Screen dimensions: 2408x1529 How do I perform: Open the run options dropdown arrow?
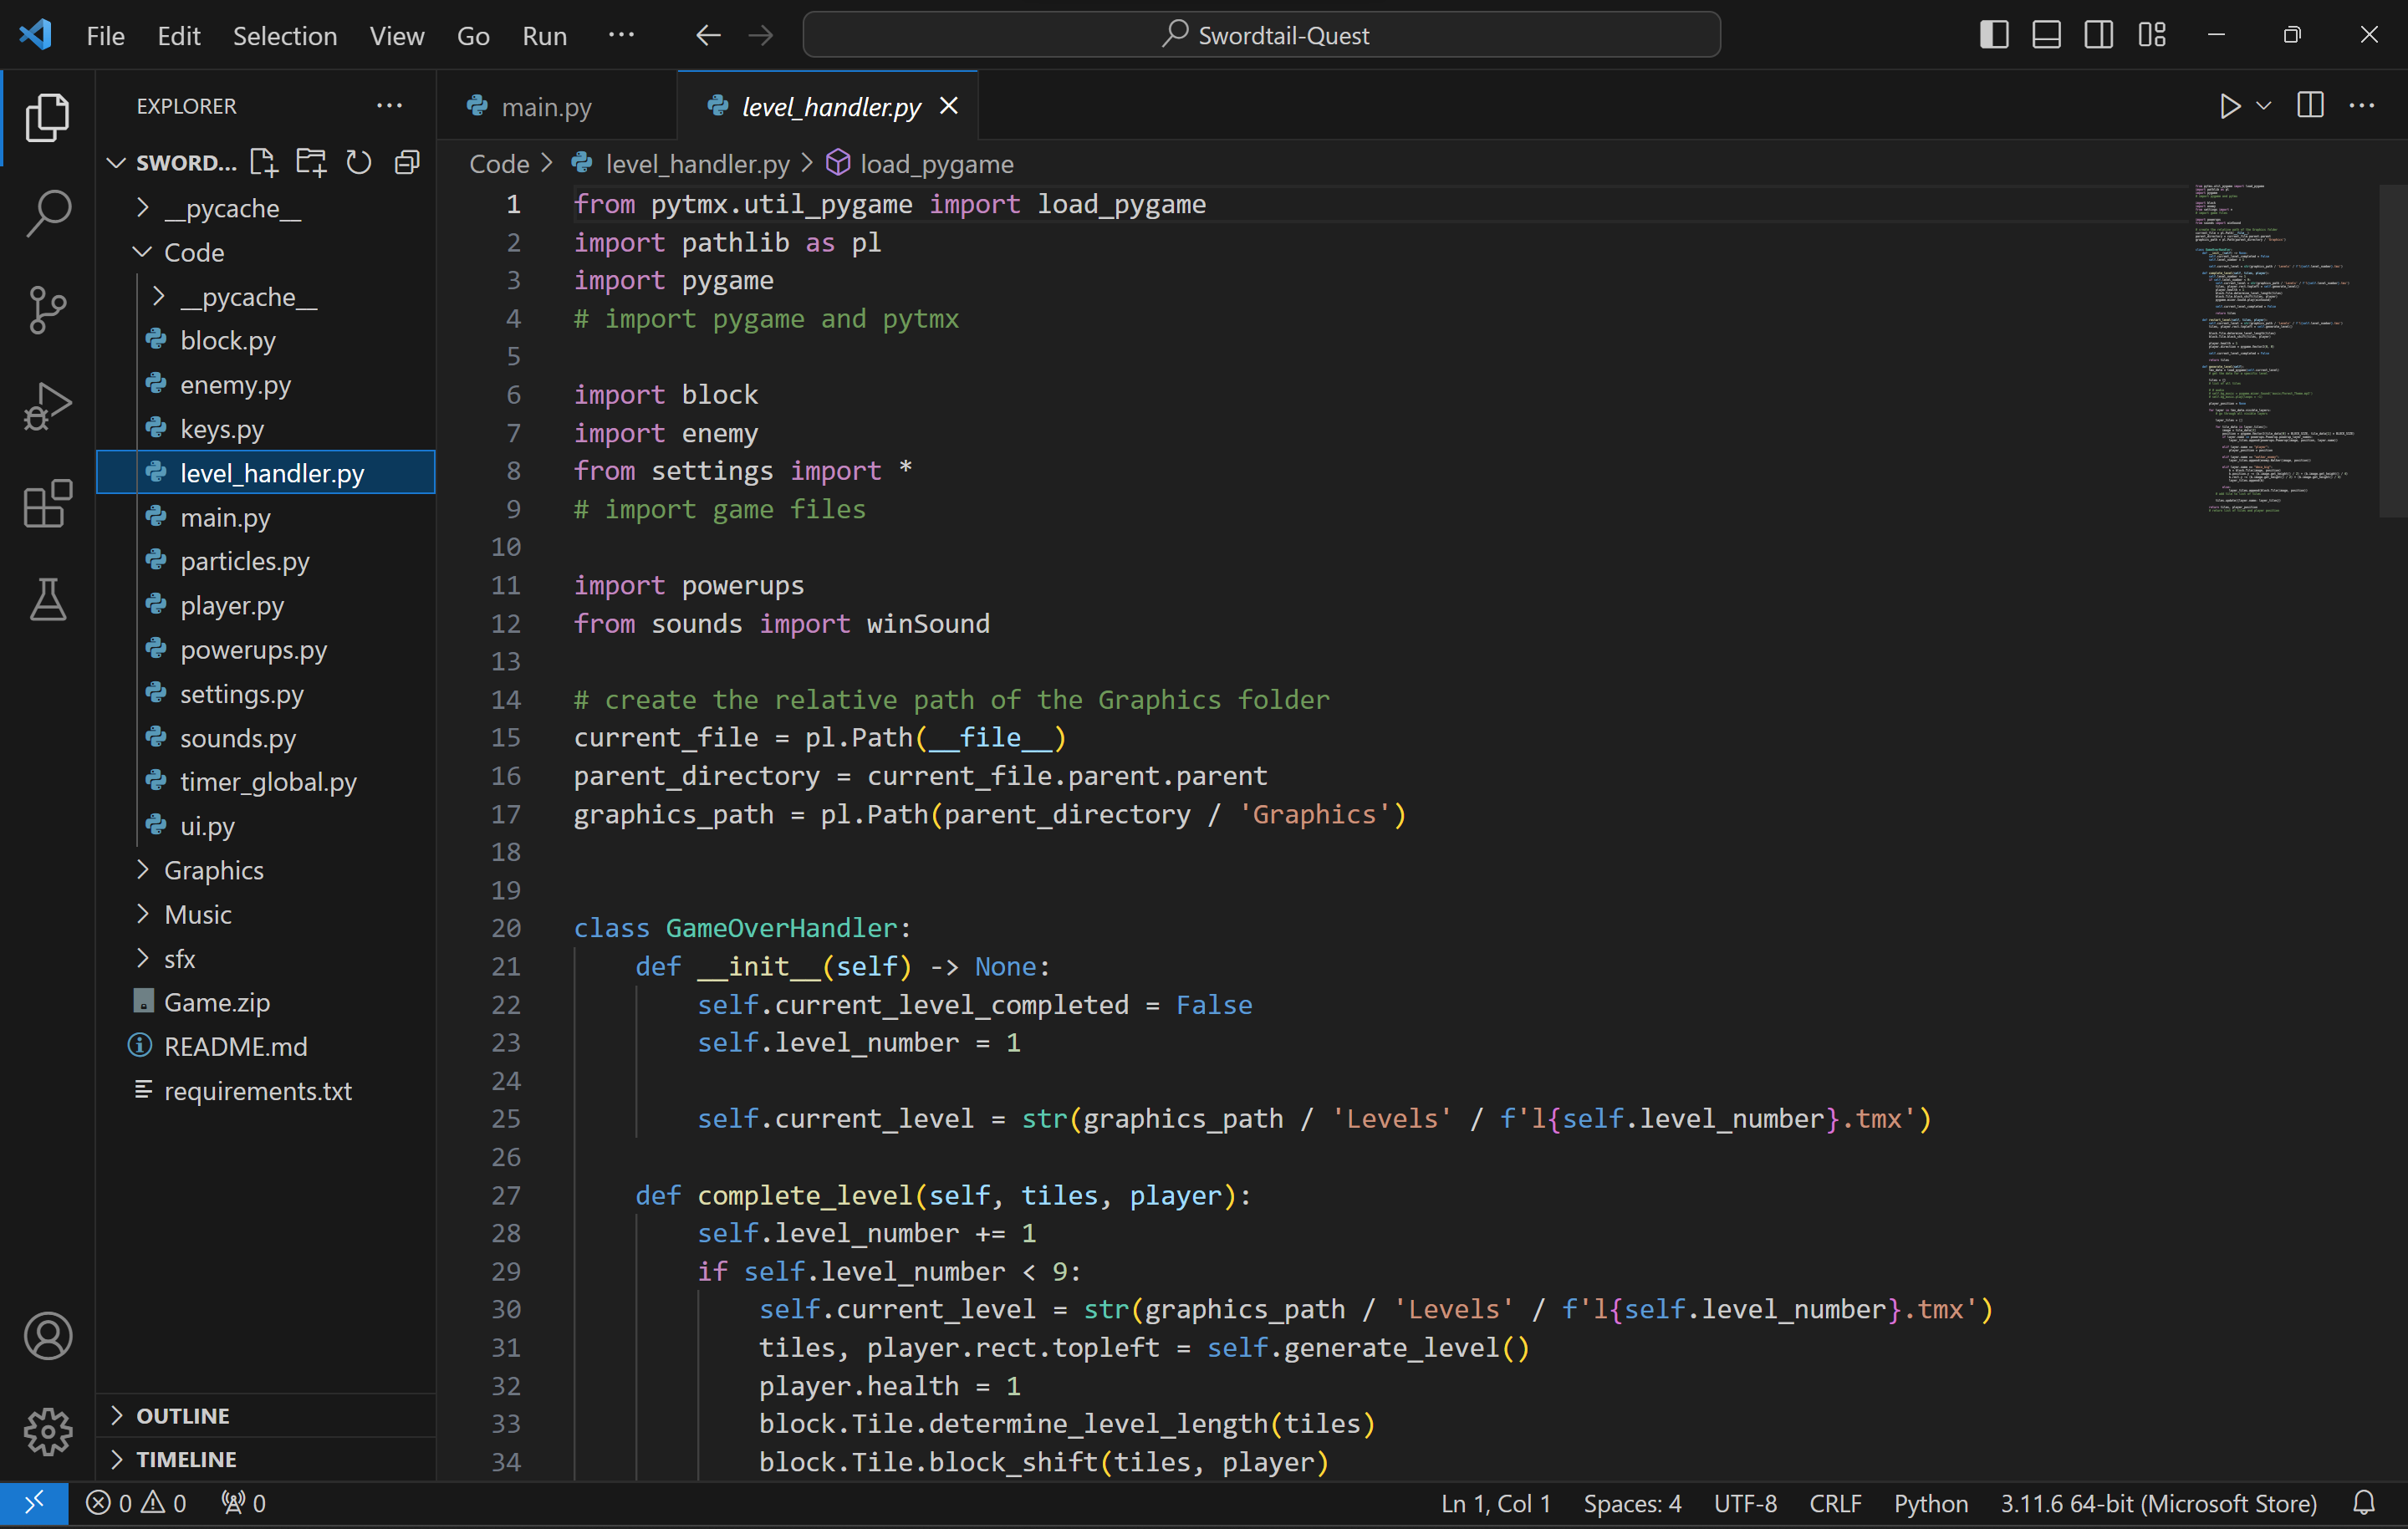2264,106
